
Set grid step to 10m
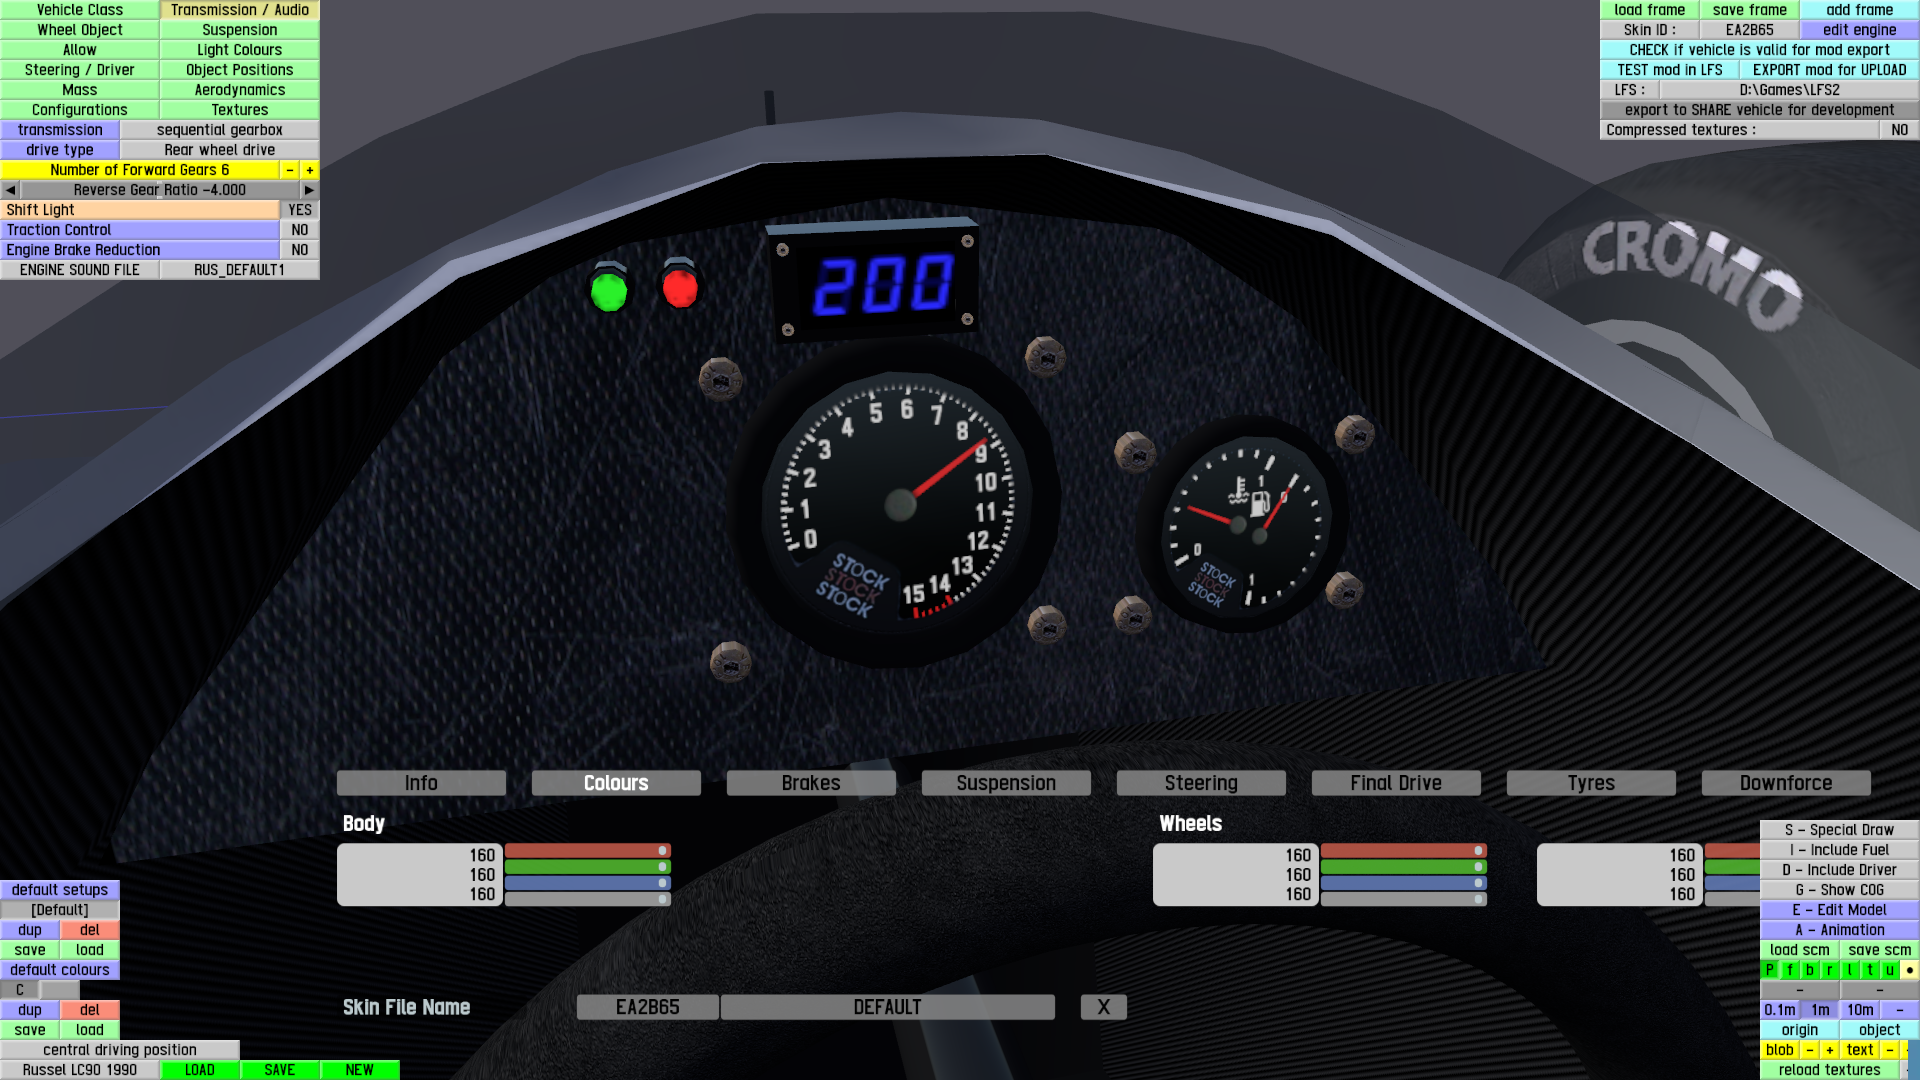point(1860,1010)
